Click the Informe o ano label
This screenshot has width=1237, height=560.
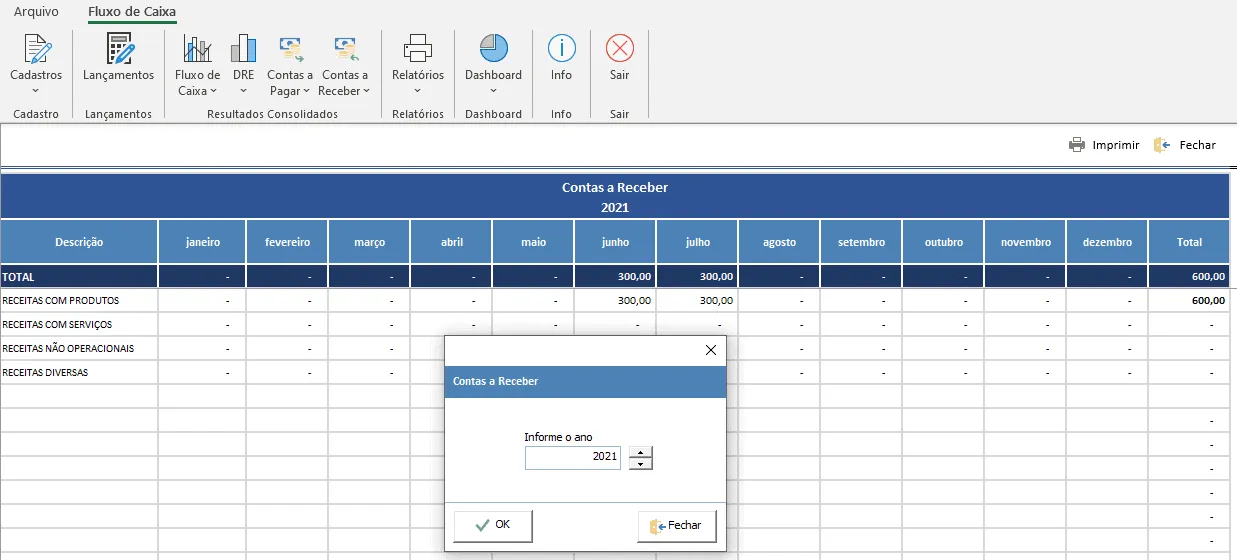pyautogui.click(x=558, y=437)
